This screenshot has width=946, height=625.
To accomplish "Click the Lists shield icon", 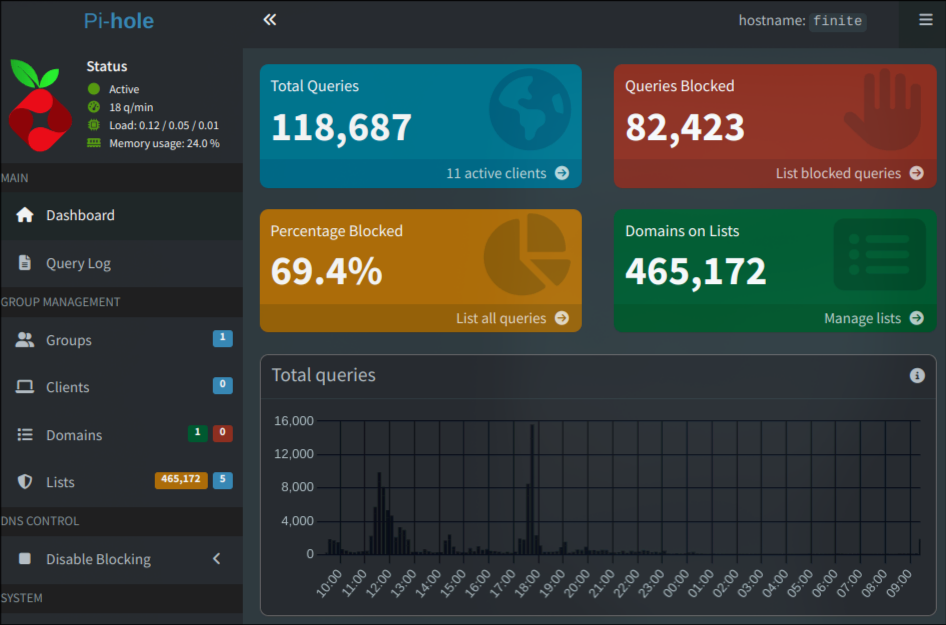I will pyautogui.click(x=24, y=482).
